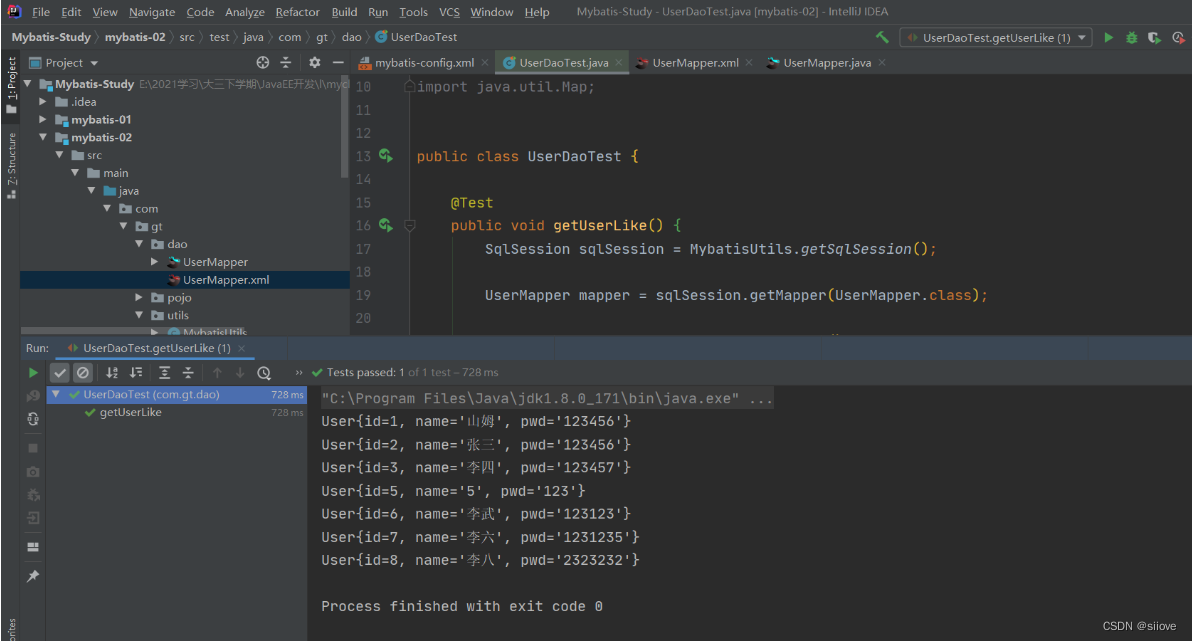Go to next failed test arrow
1192x641 pixels.
[240, 373]
